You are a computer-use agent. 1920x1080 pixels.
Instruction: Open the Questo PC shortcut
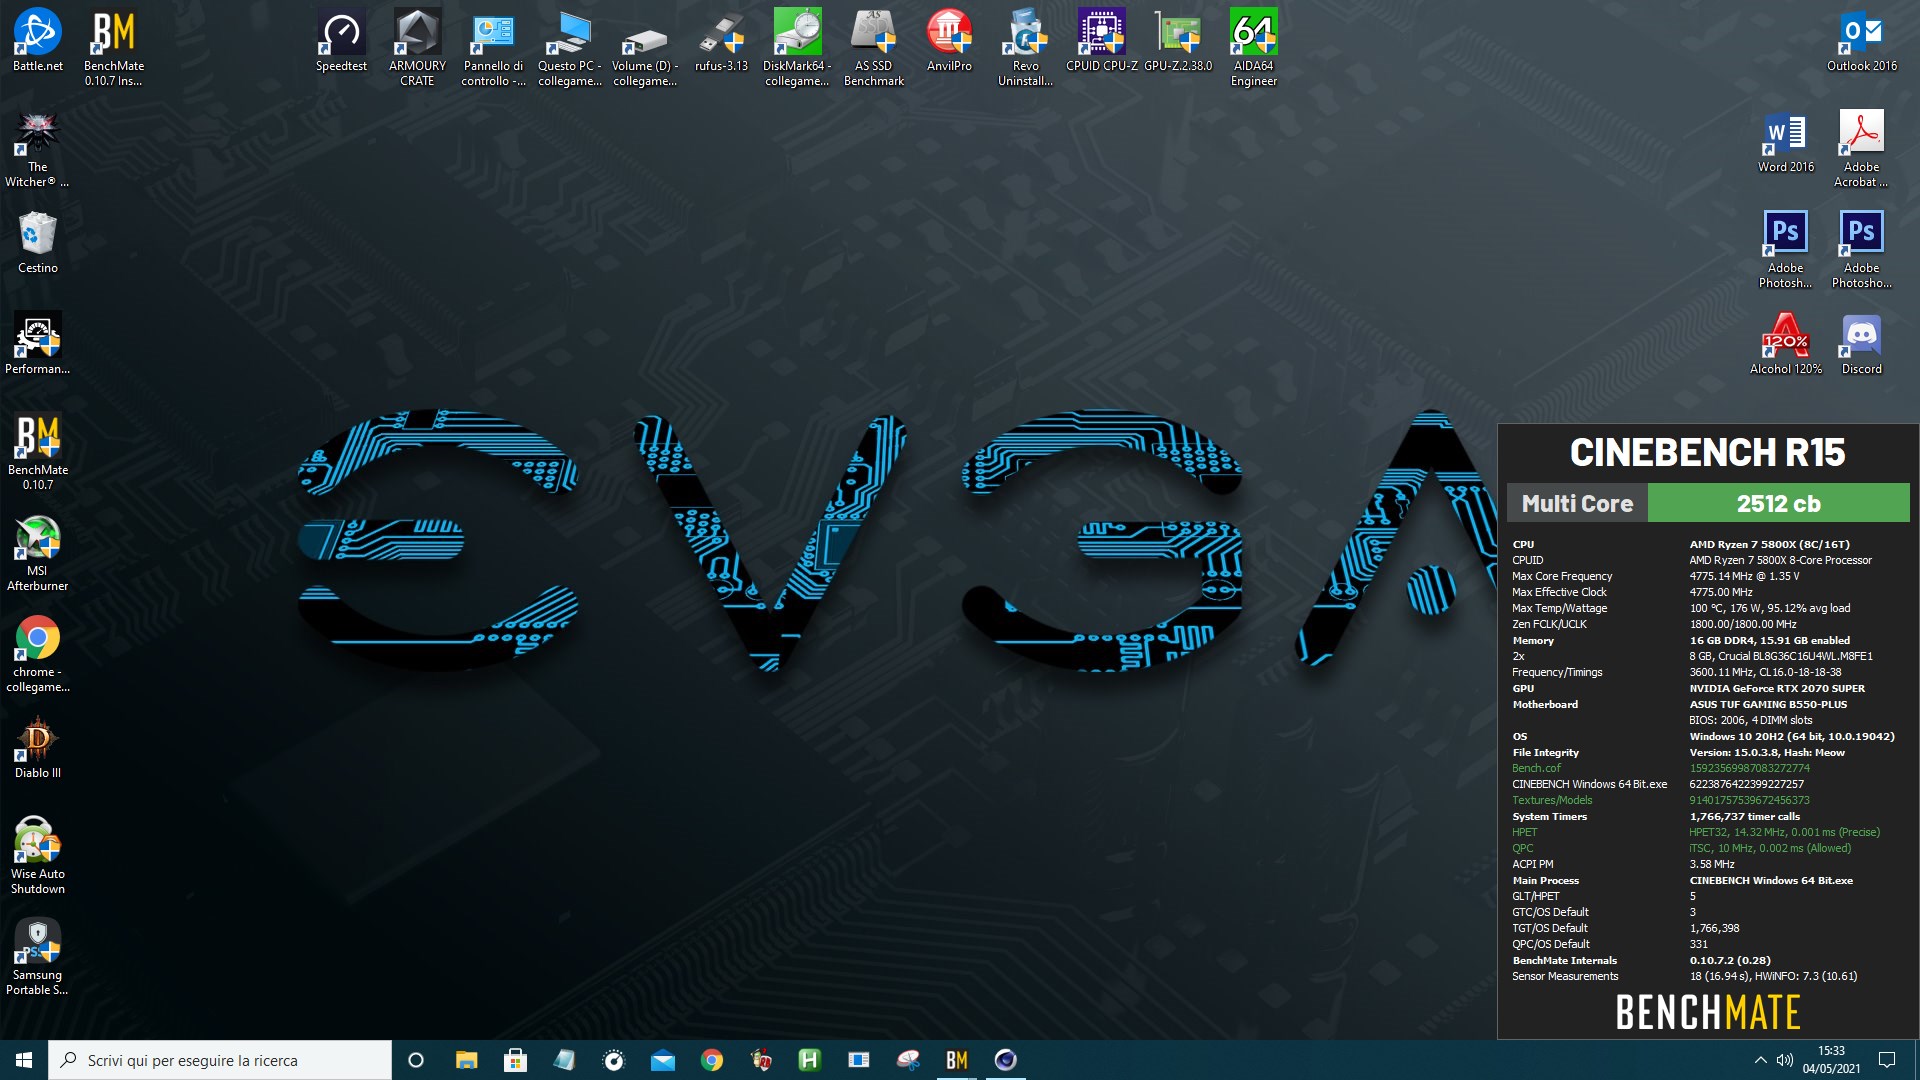tap(570, 47)
